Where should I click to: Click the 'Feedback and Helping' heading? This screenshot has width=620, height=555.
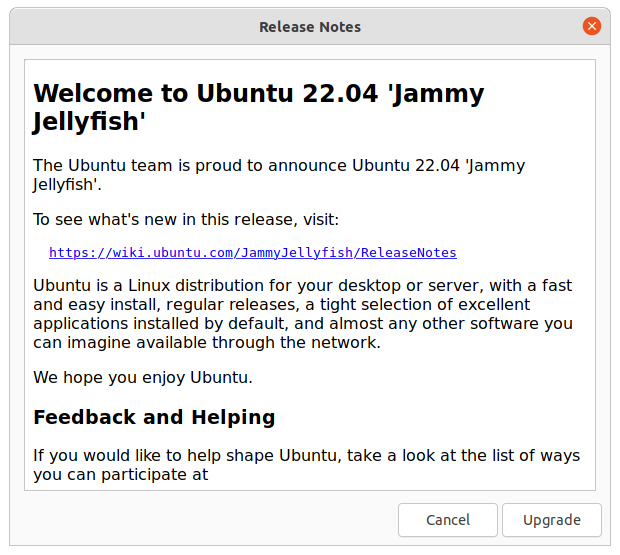click(x=154, y=417)
